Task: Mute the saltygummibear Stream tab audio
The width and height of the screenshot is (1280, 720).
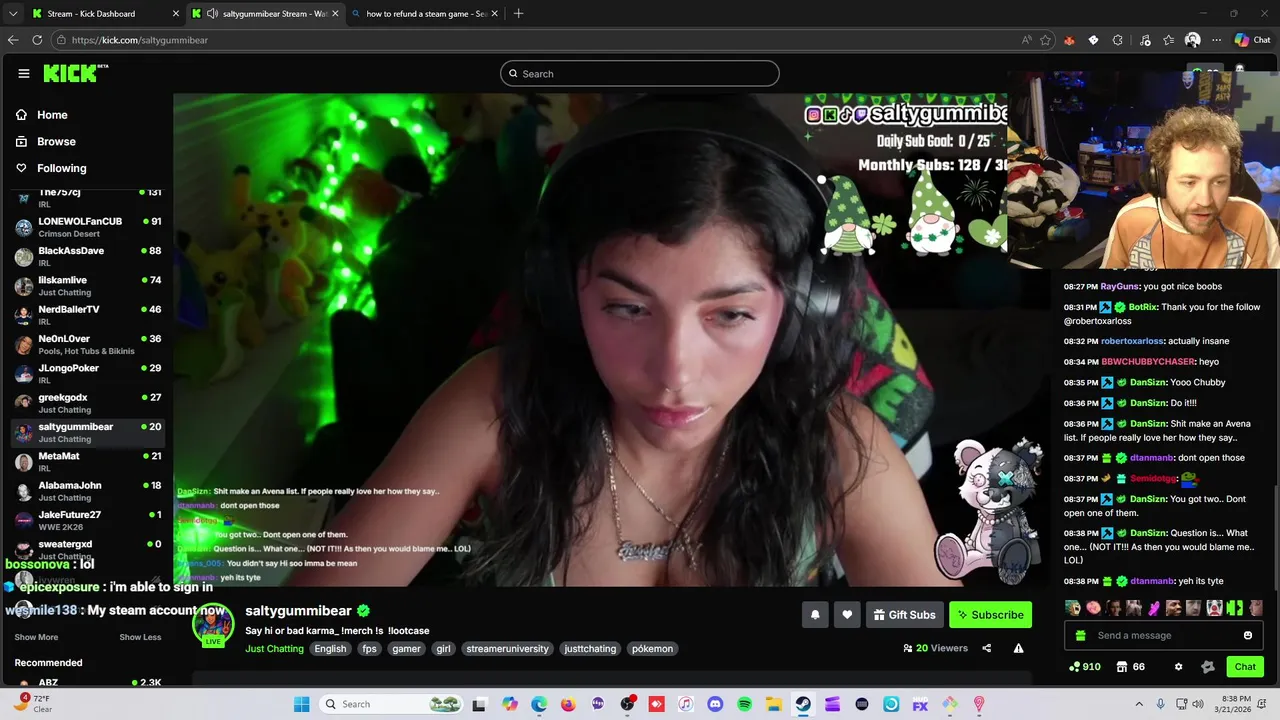Action: click(x=212, y=14)
